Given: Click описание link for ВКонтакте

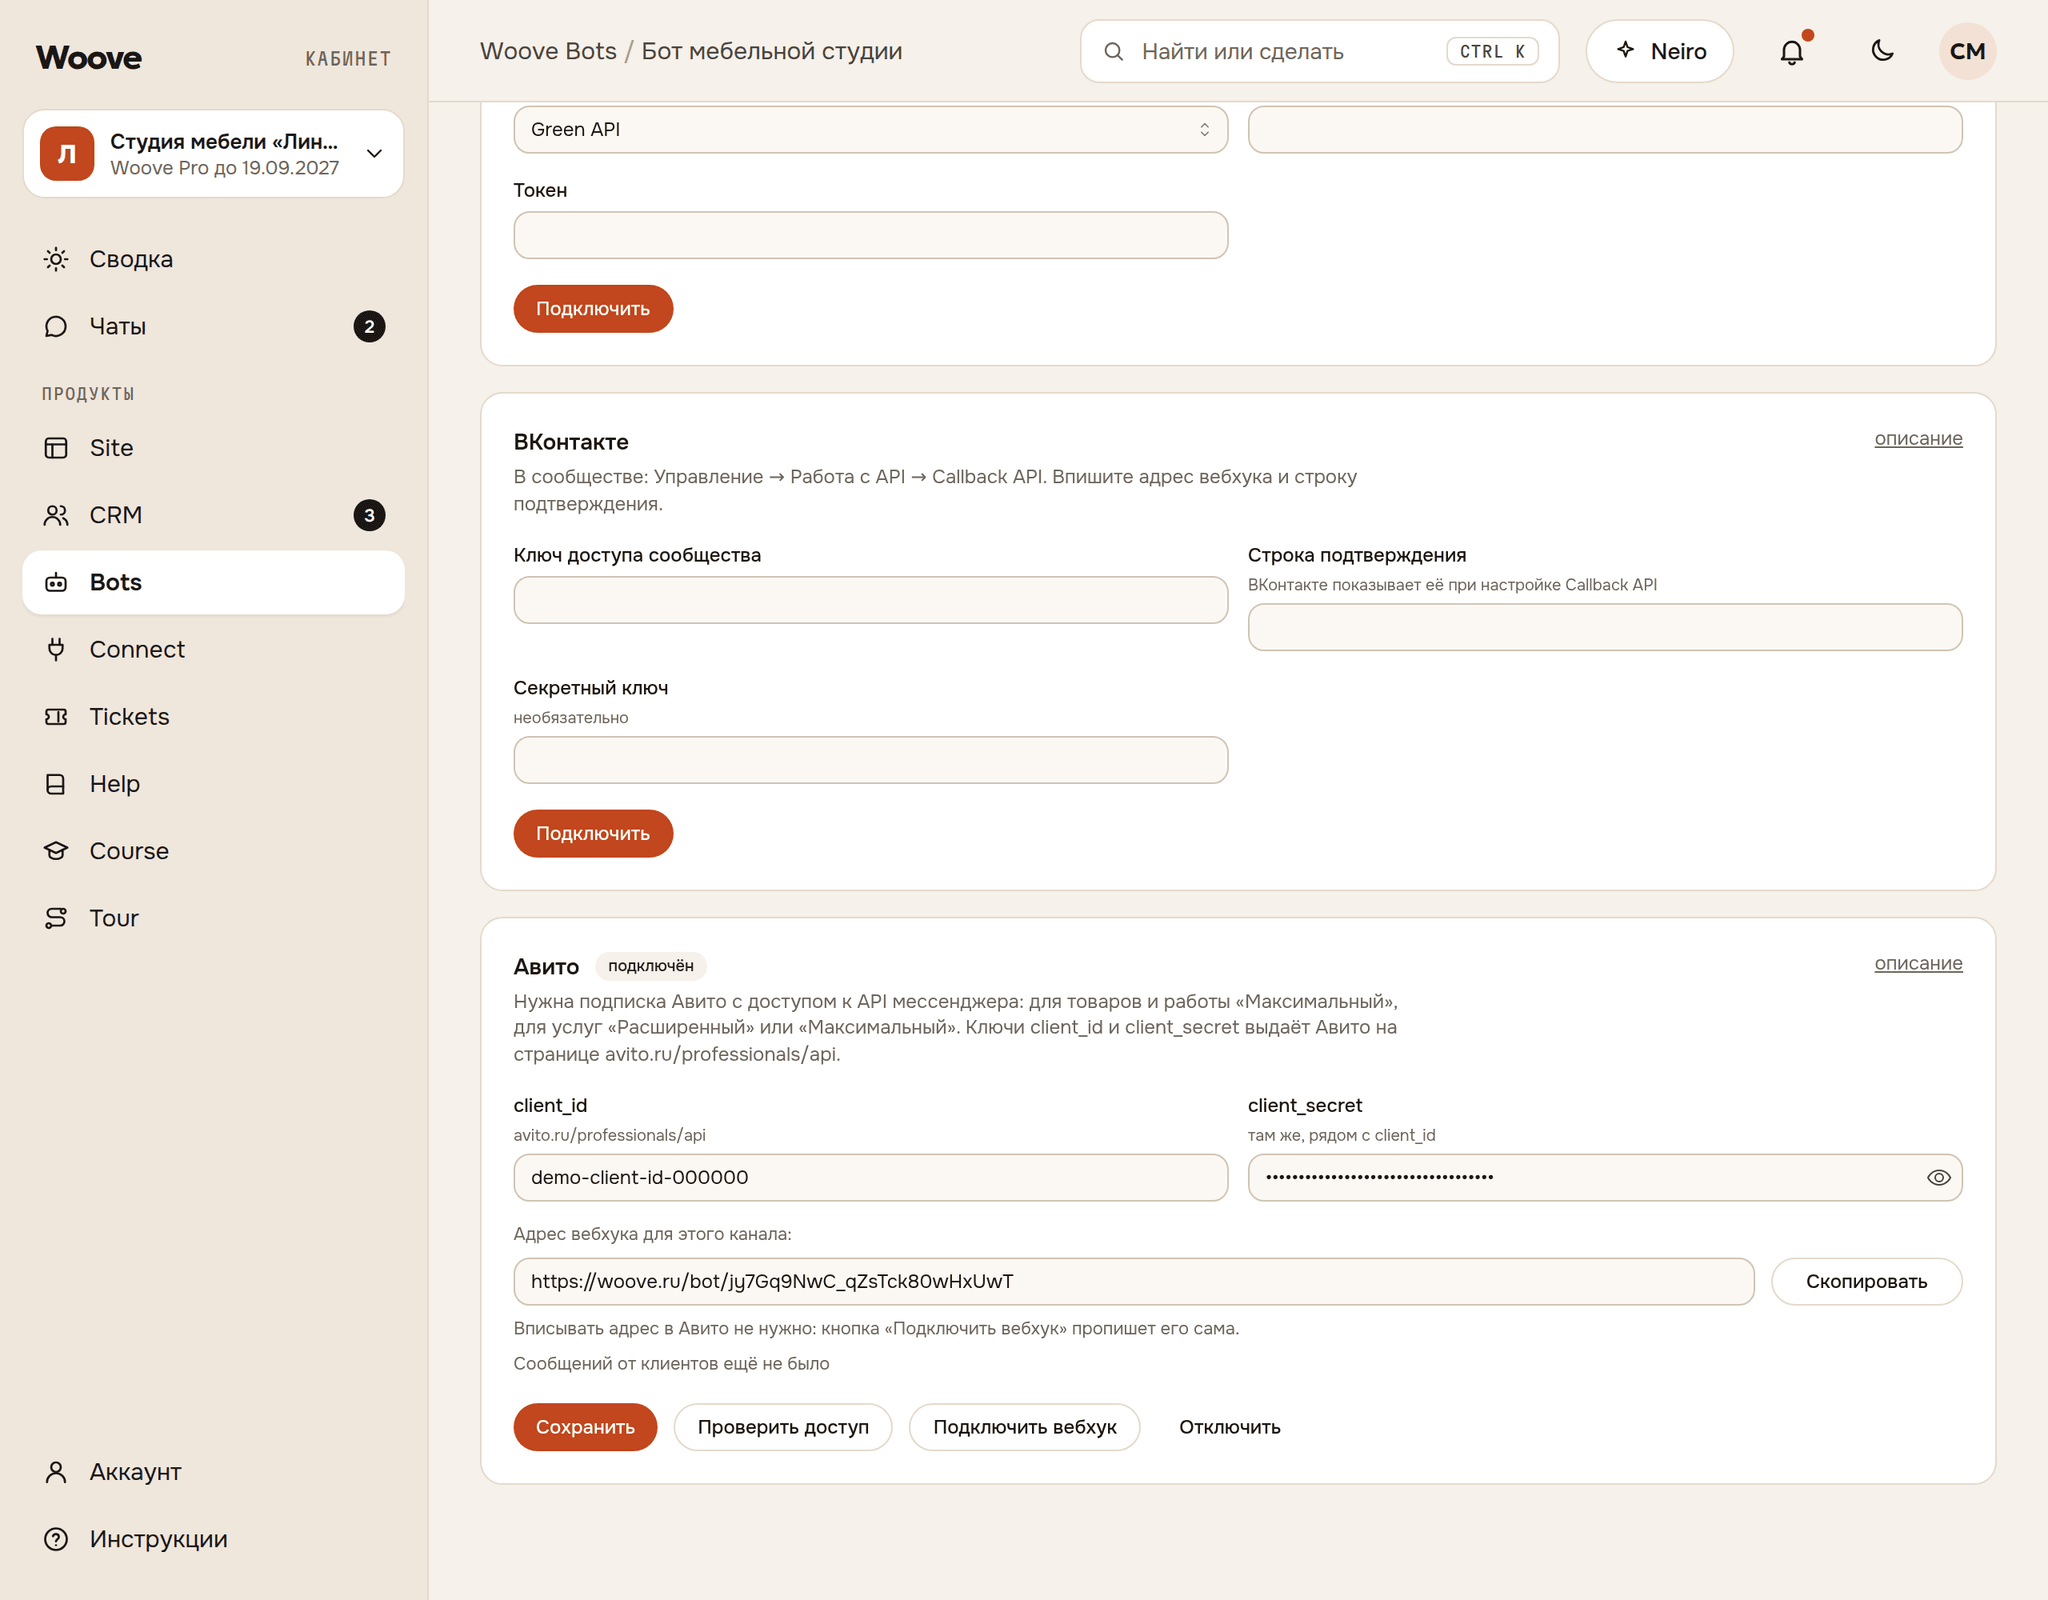Looking at the screenshot, I should tap(1918, 438).
